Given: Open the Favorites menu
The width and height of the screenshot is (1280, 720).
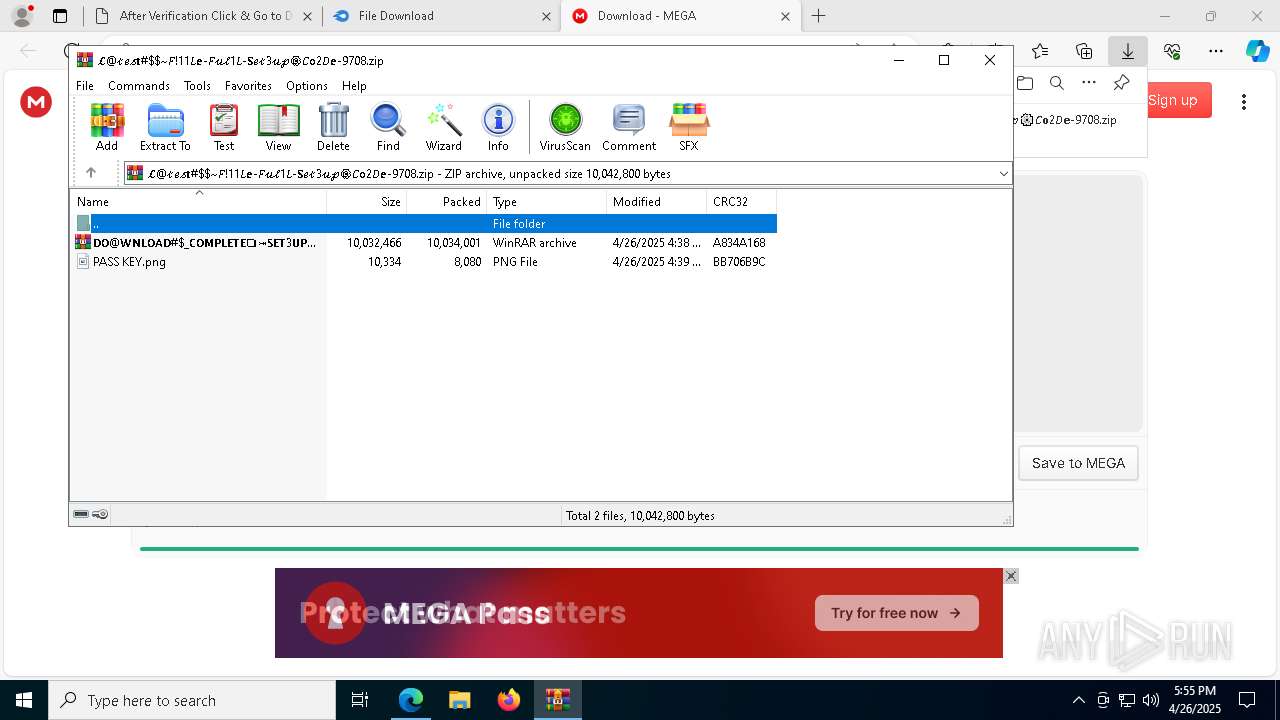Looking at the screenshot, I should click(248, 86).
